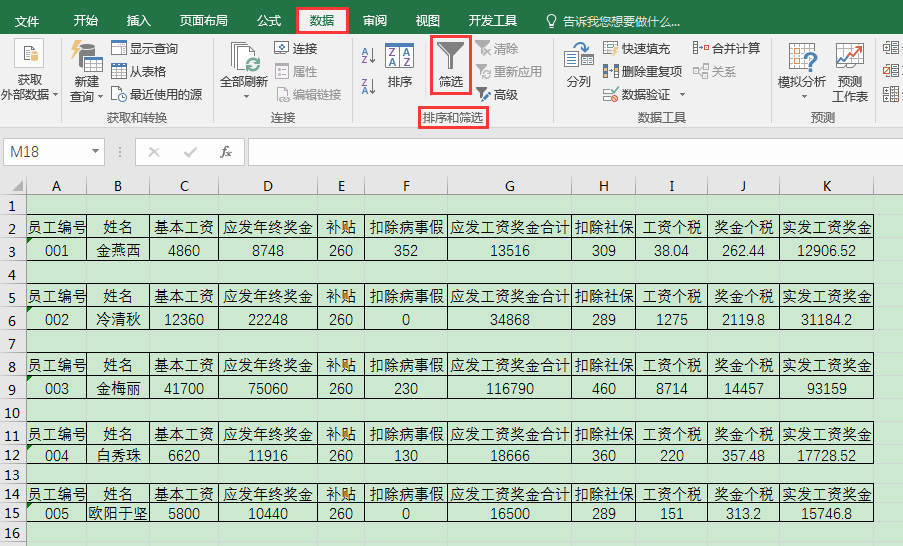Select row 9 header
The height and width of the screenshot is (546, 903).
(x=13, y=389)
